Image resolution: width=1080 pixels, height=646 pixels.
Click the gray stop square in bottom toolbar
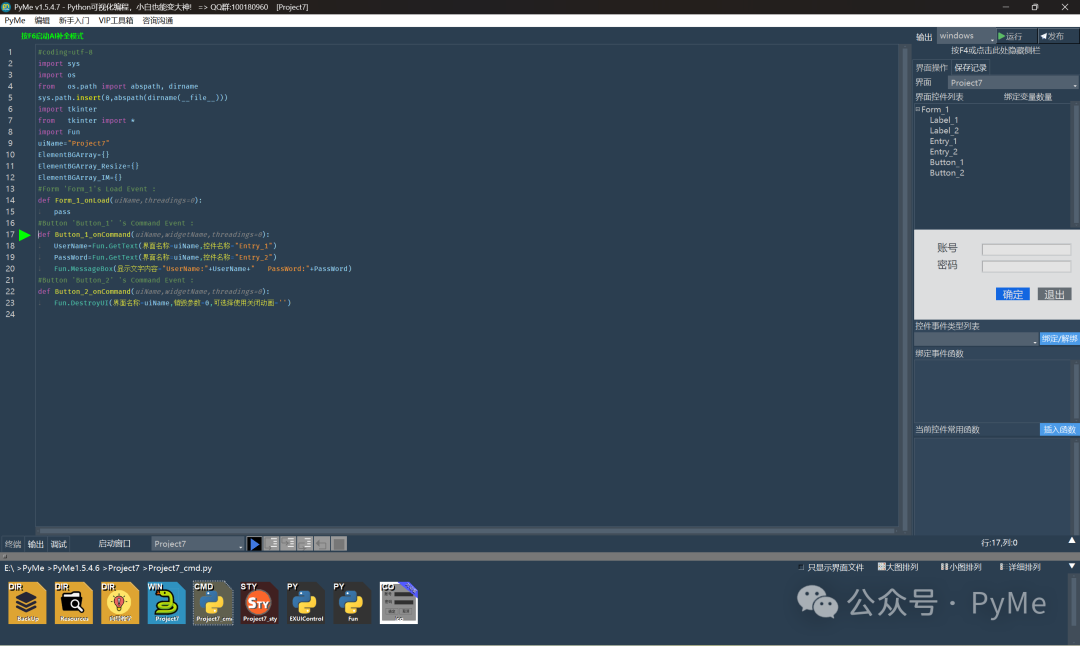[x=339, y=544]
